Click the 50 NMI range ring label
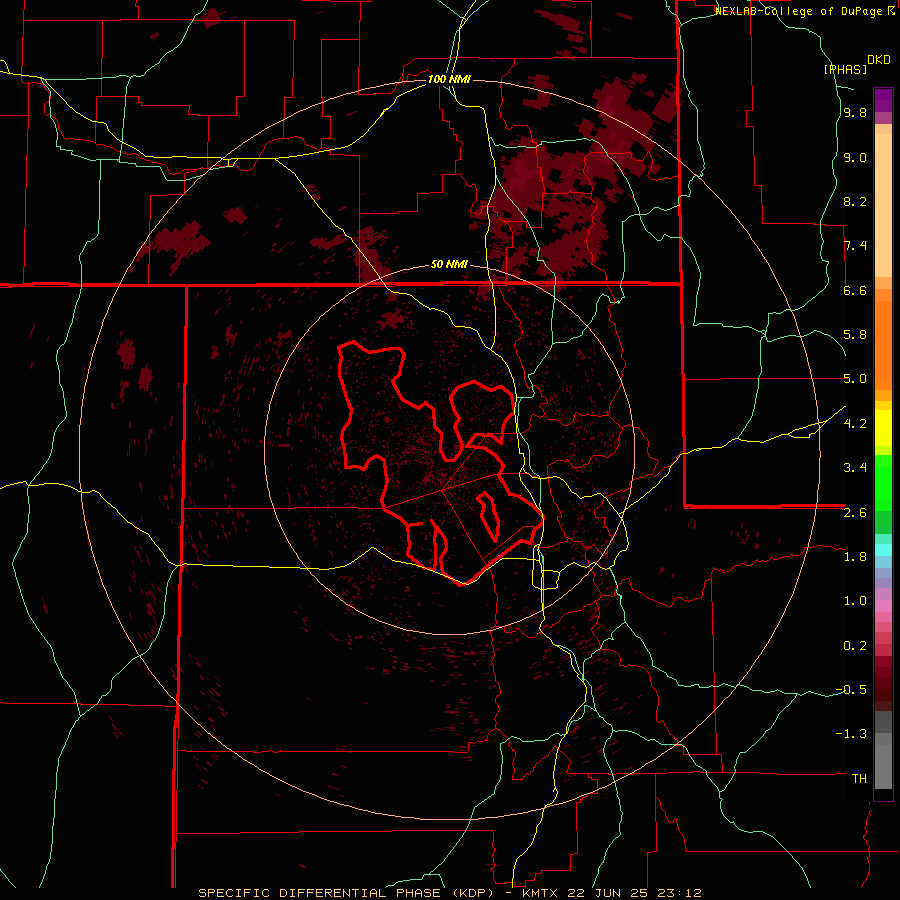Screen dimensions: 900x900 point(449,265)
